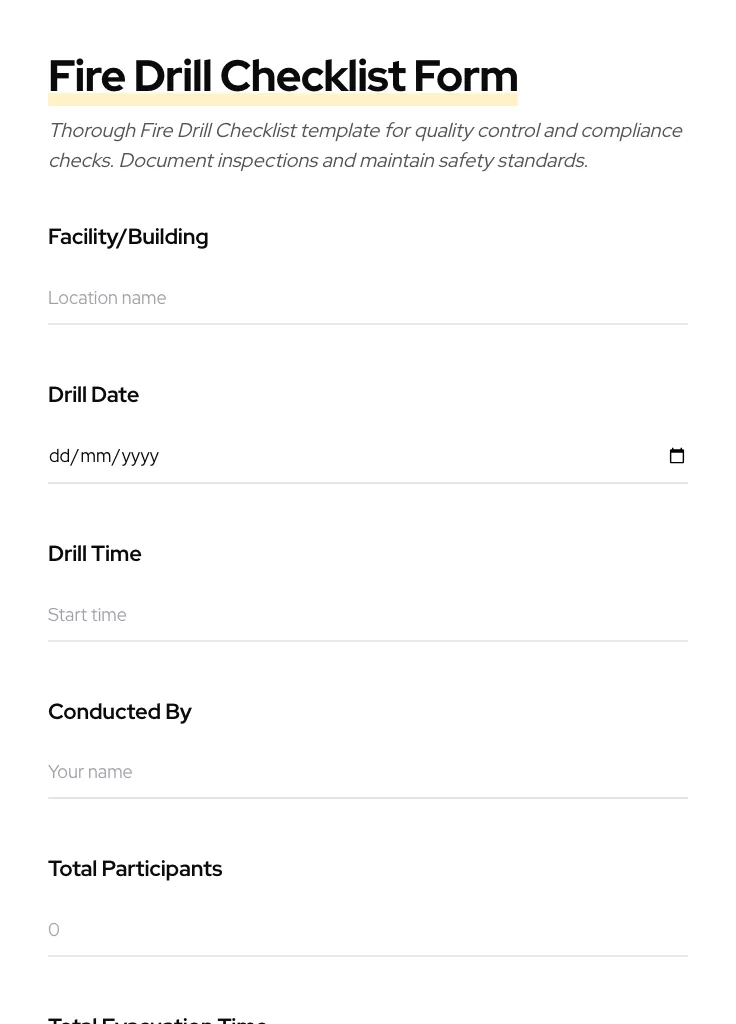Select the Facility/Building field label
Viewport: 736px width, 1024px height.
tap(128, 237)
